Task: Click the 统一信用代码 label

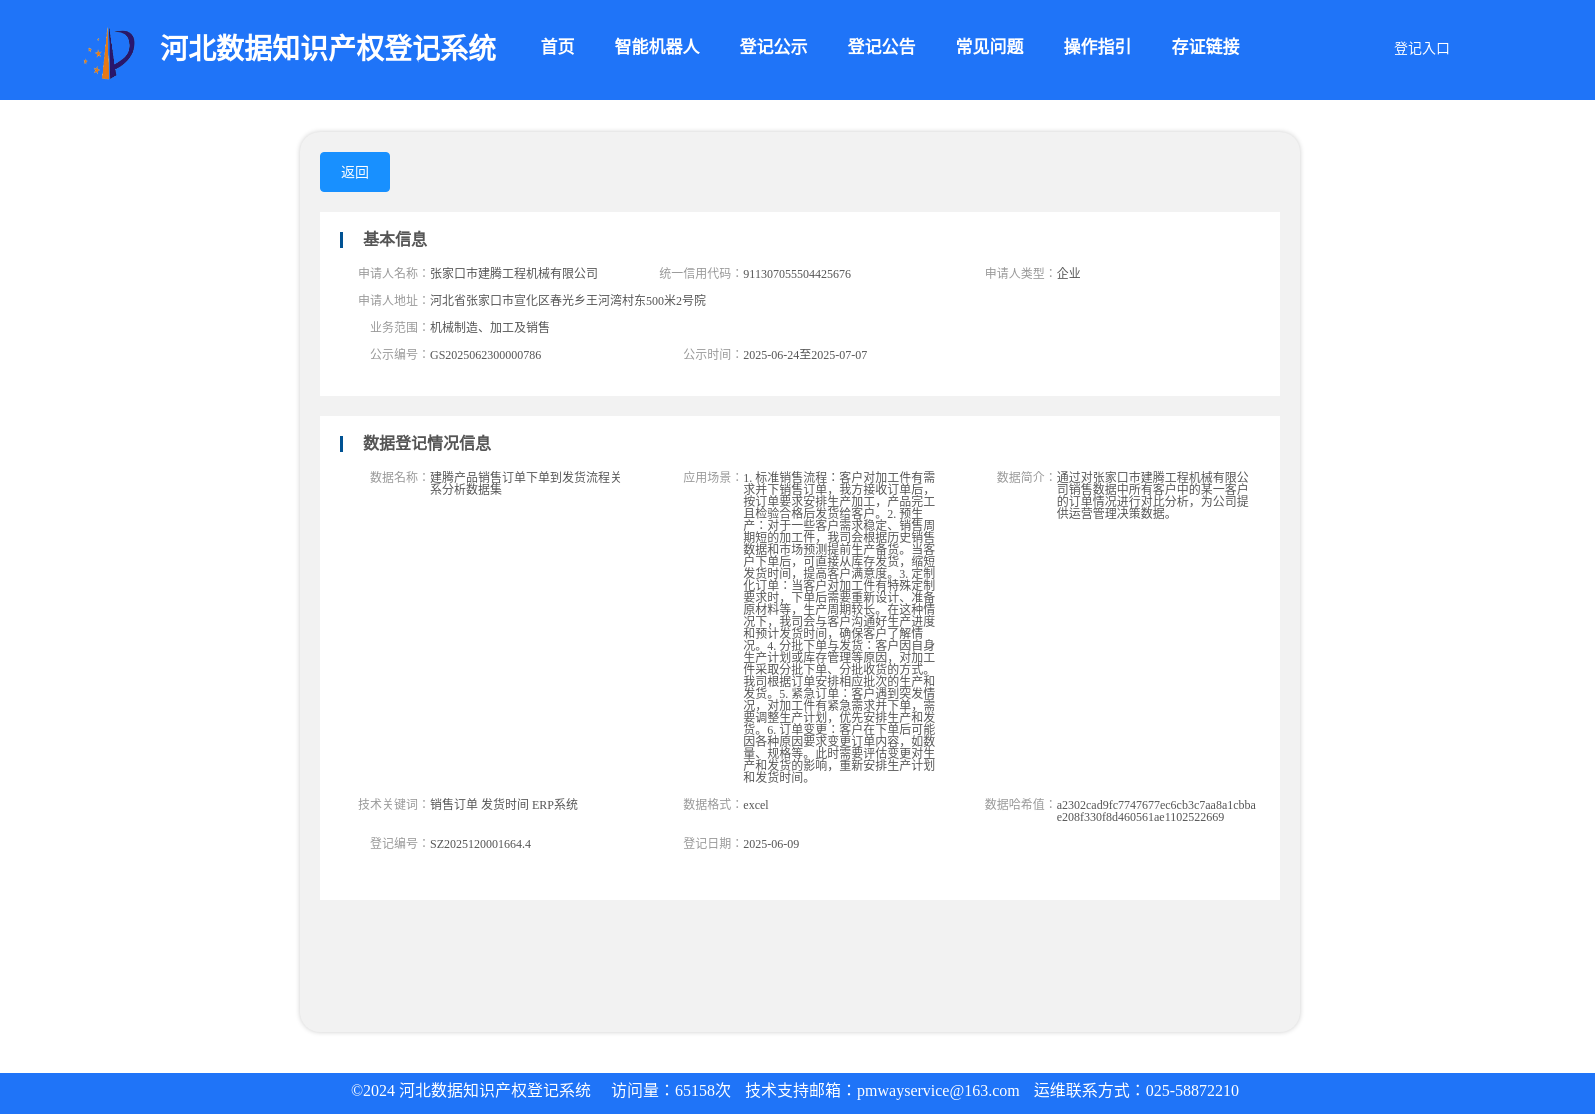Action: (701, 273)
